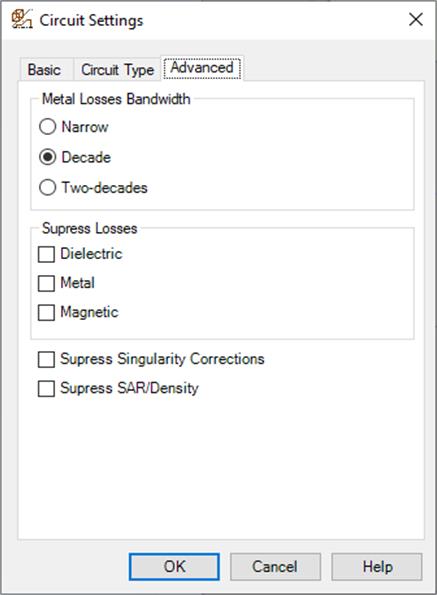The width and height of the screenshot is (437, 595).
Task: Open the Circuit Type tab
Action: pyautogui.click(x=118, y=70)
